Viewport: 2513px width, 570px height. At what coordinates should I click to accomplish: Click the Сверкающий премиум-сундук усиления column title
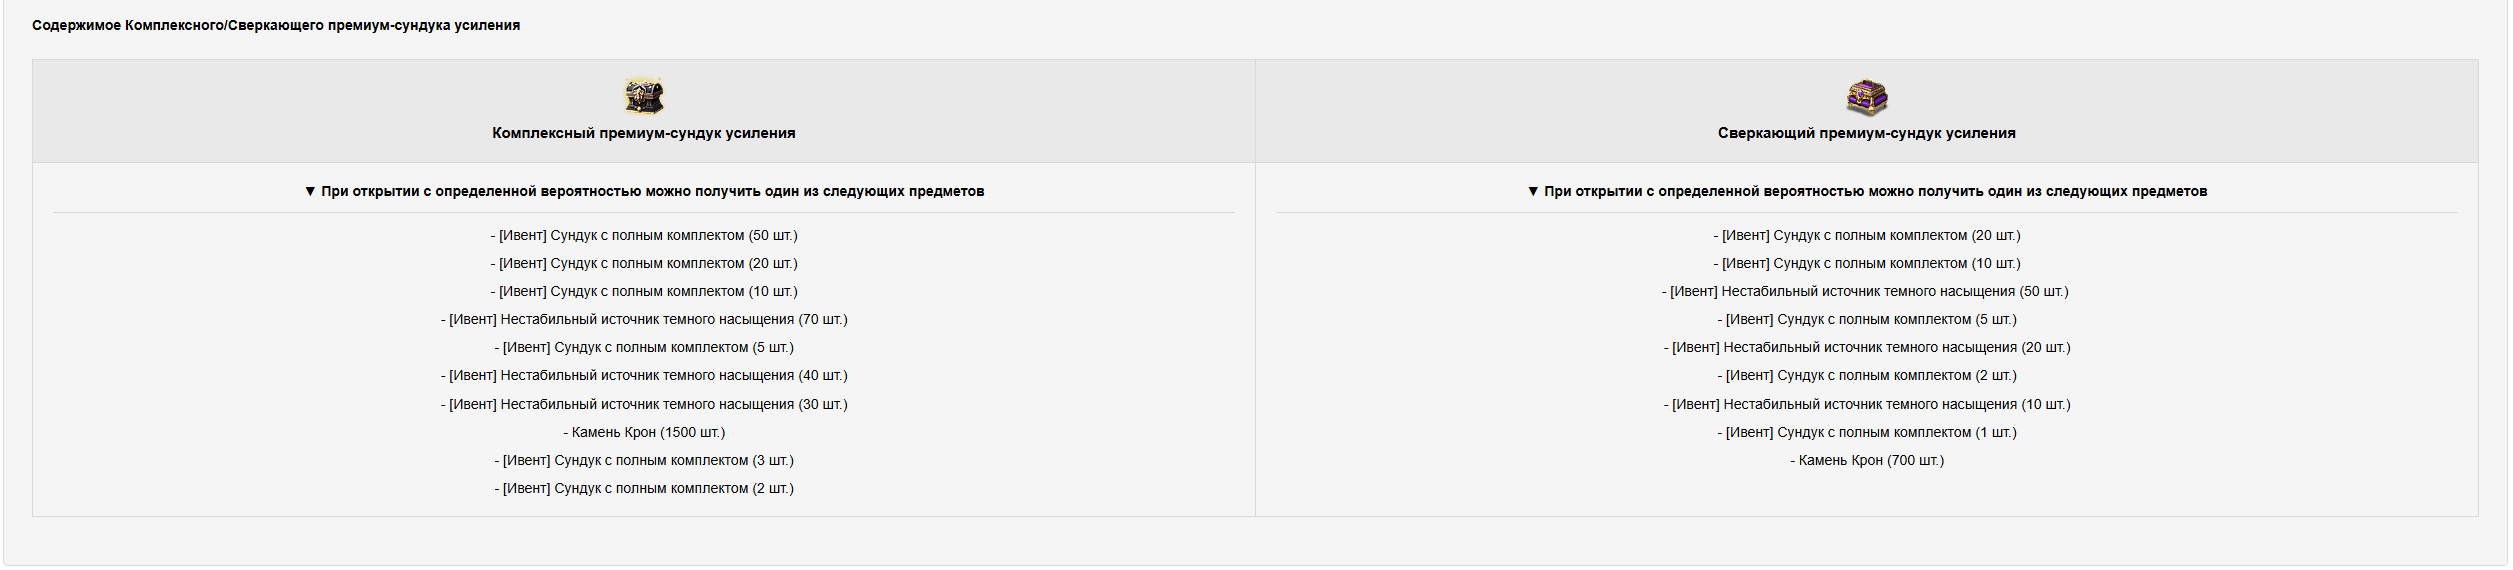pyautogui.click(x=1866, y=133)
